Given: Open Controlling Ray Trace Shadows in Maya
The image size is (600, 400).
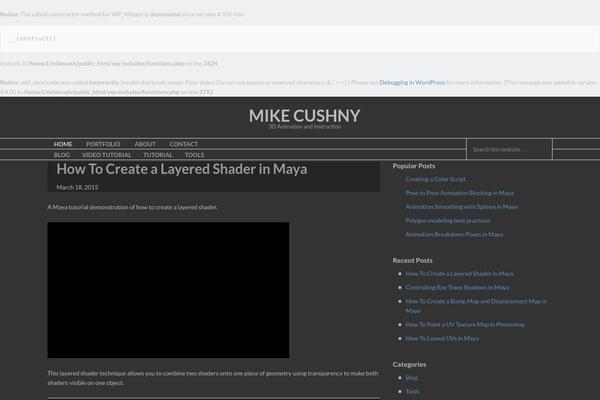Looking at the screenshot, I should point(457,287).
